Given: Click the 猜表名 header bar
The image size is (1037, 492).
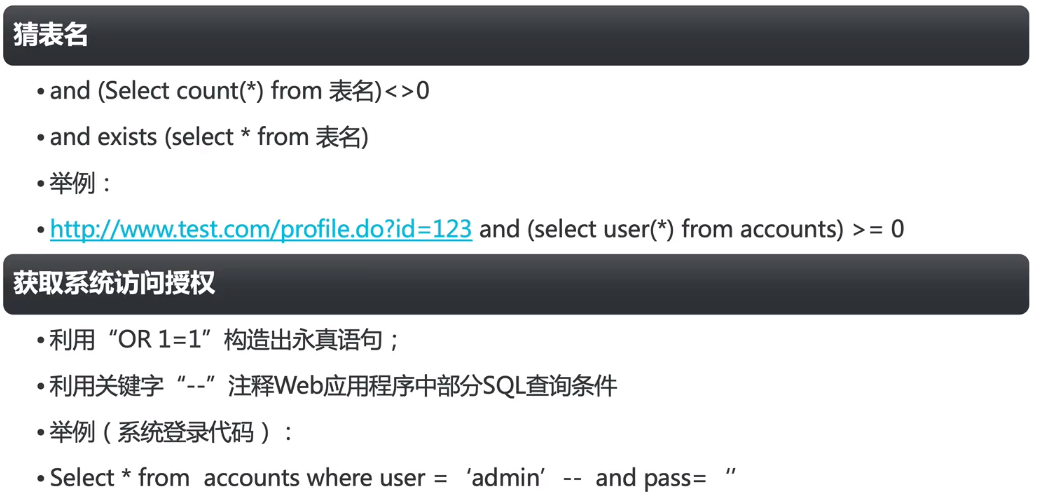Looking at the screenshot, I should (516, 36).
